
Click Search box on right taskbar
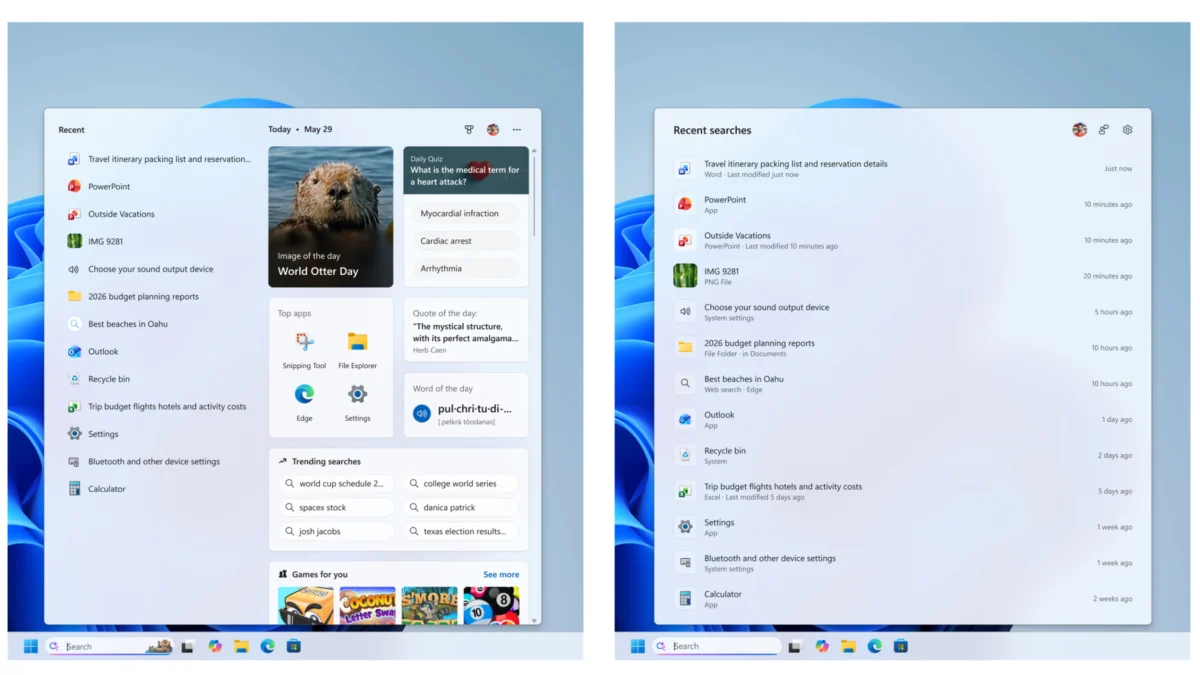coord(717,647)
